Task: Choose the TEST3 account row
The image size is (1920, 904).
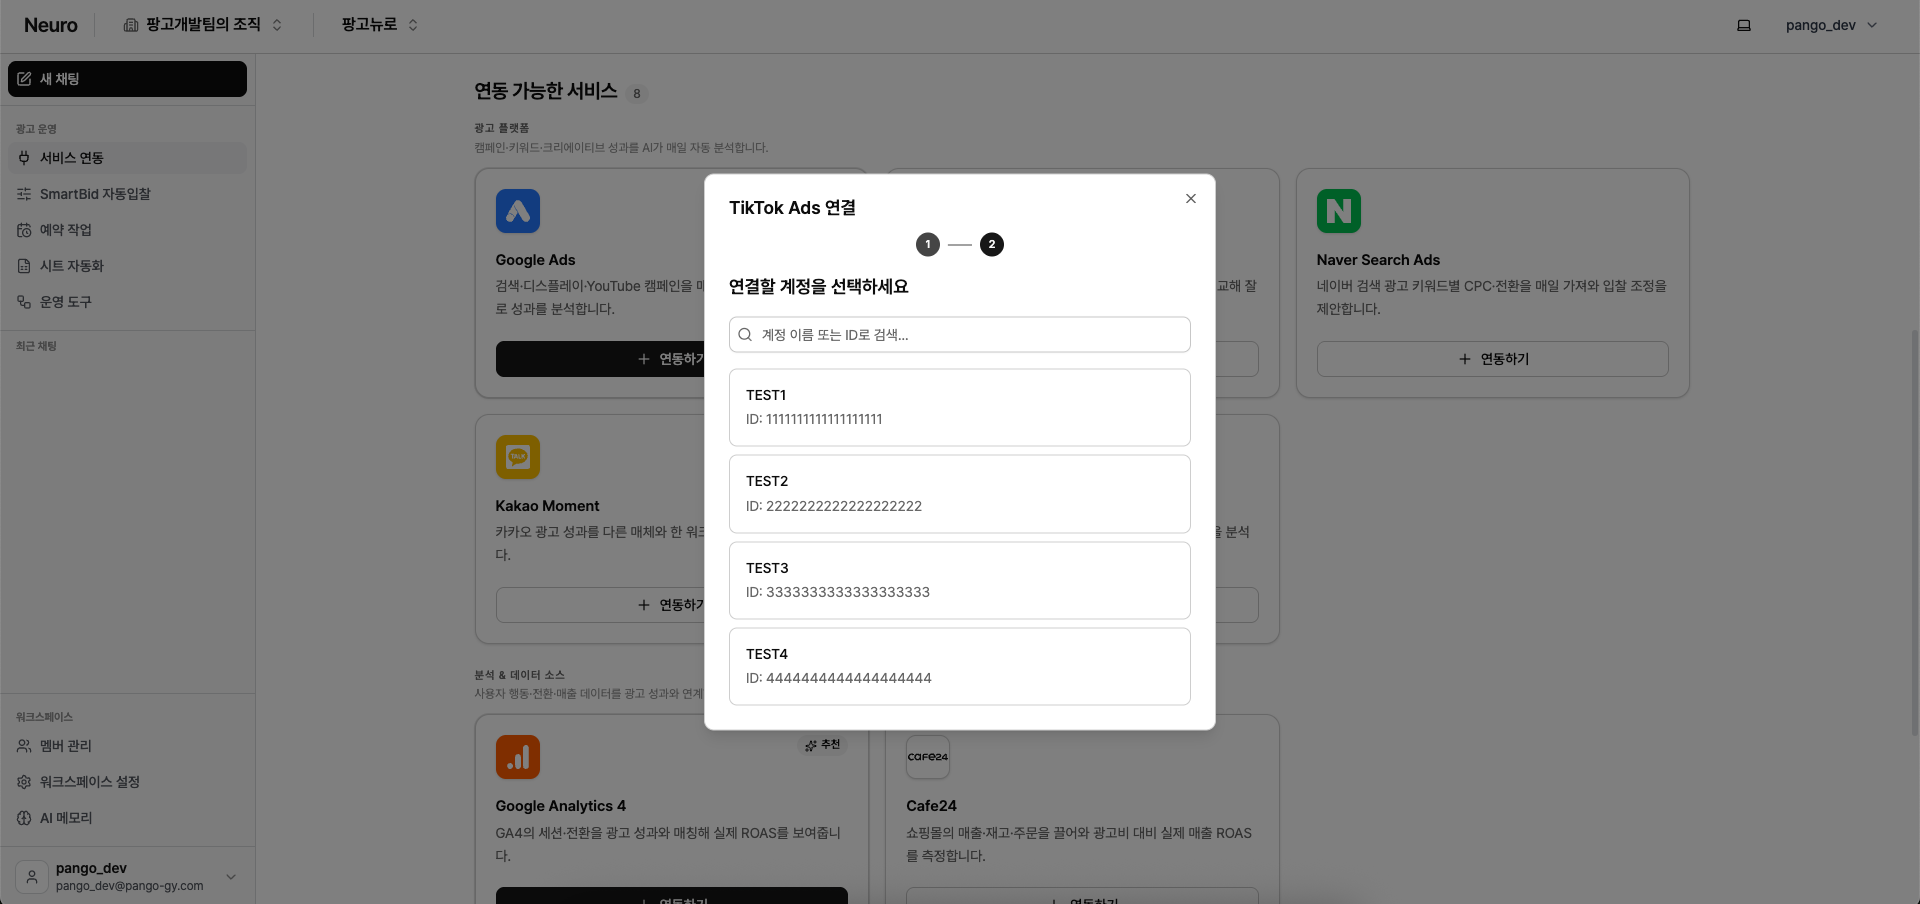Action: point(959,580)
